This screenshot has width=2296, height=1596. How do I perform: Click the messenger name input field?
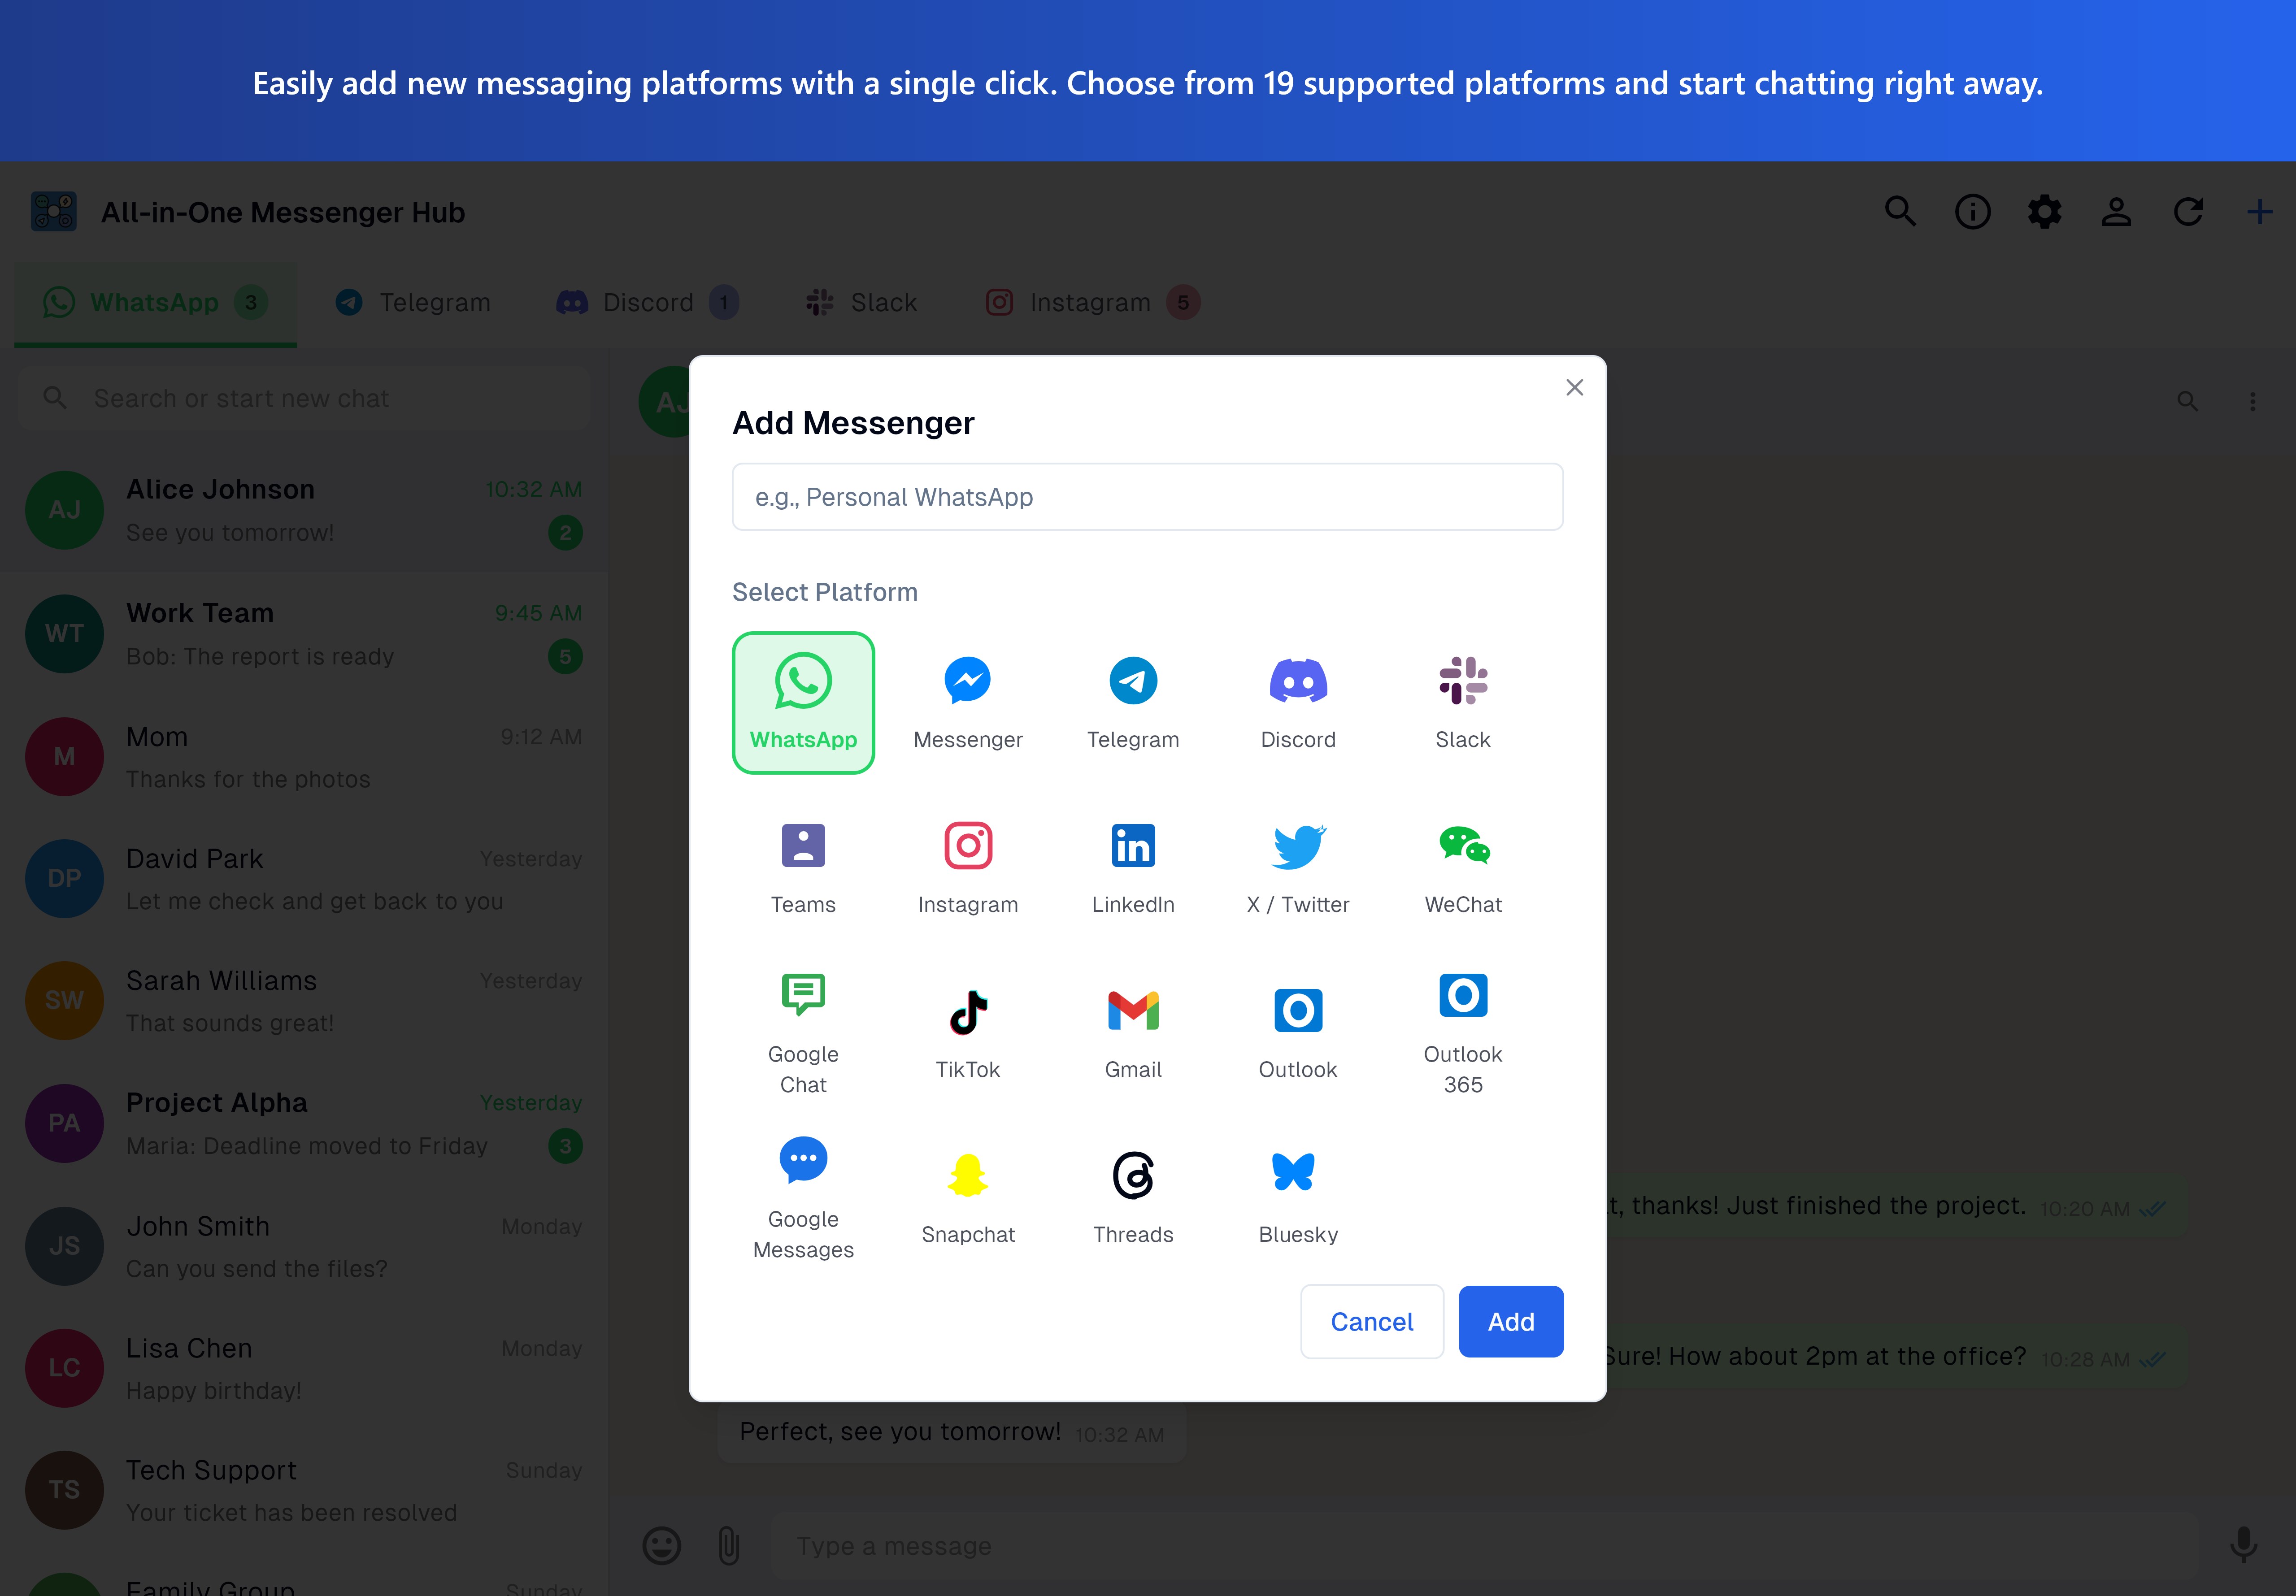point(1147,497)
